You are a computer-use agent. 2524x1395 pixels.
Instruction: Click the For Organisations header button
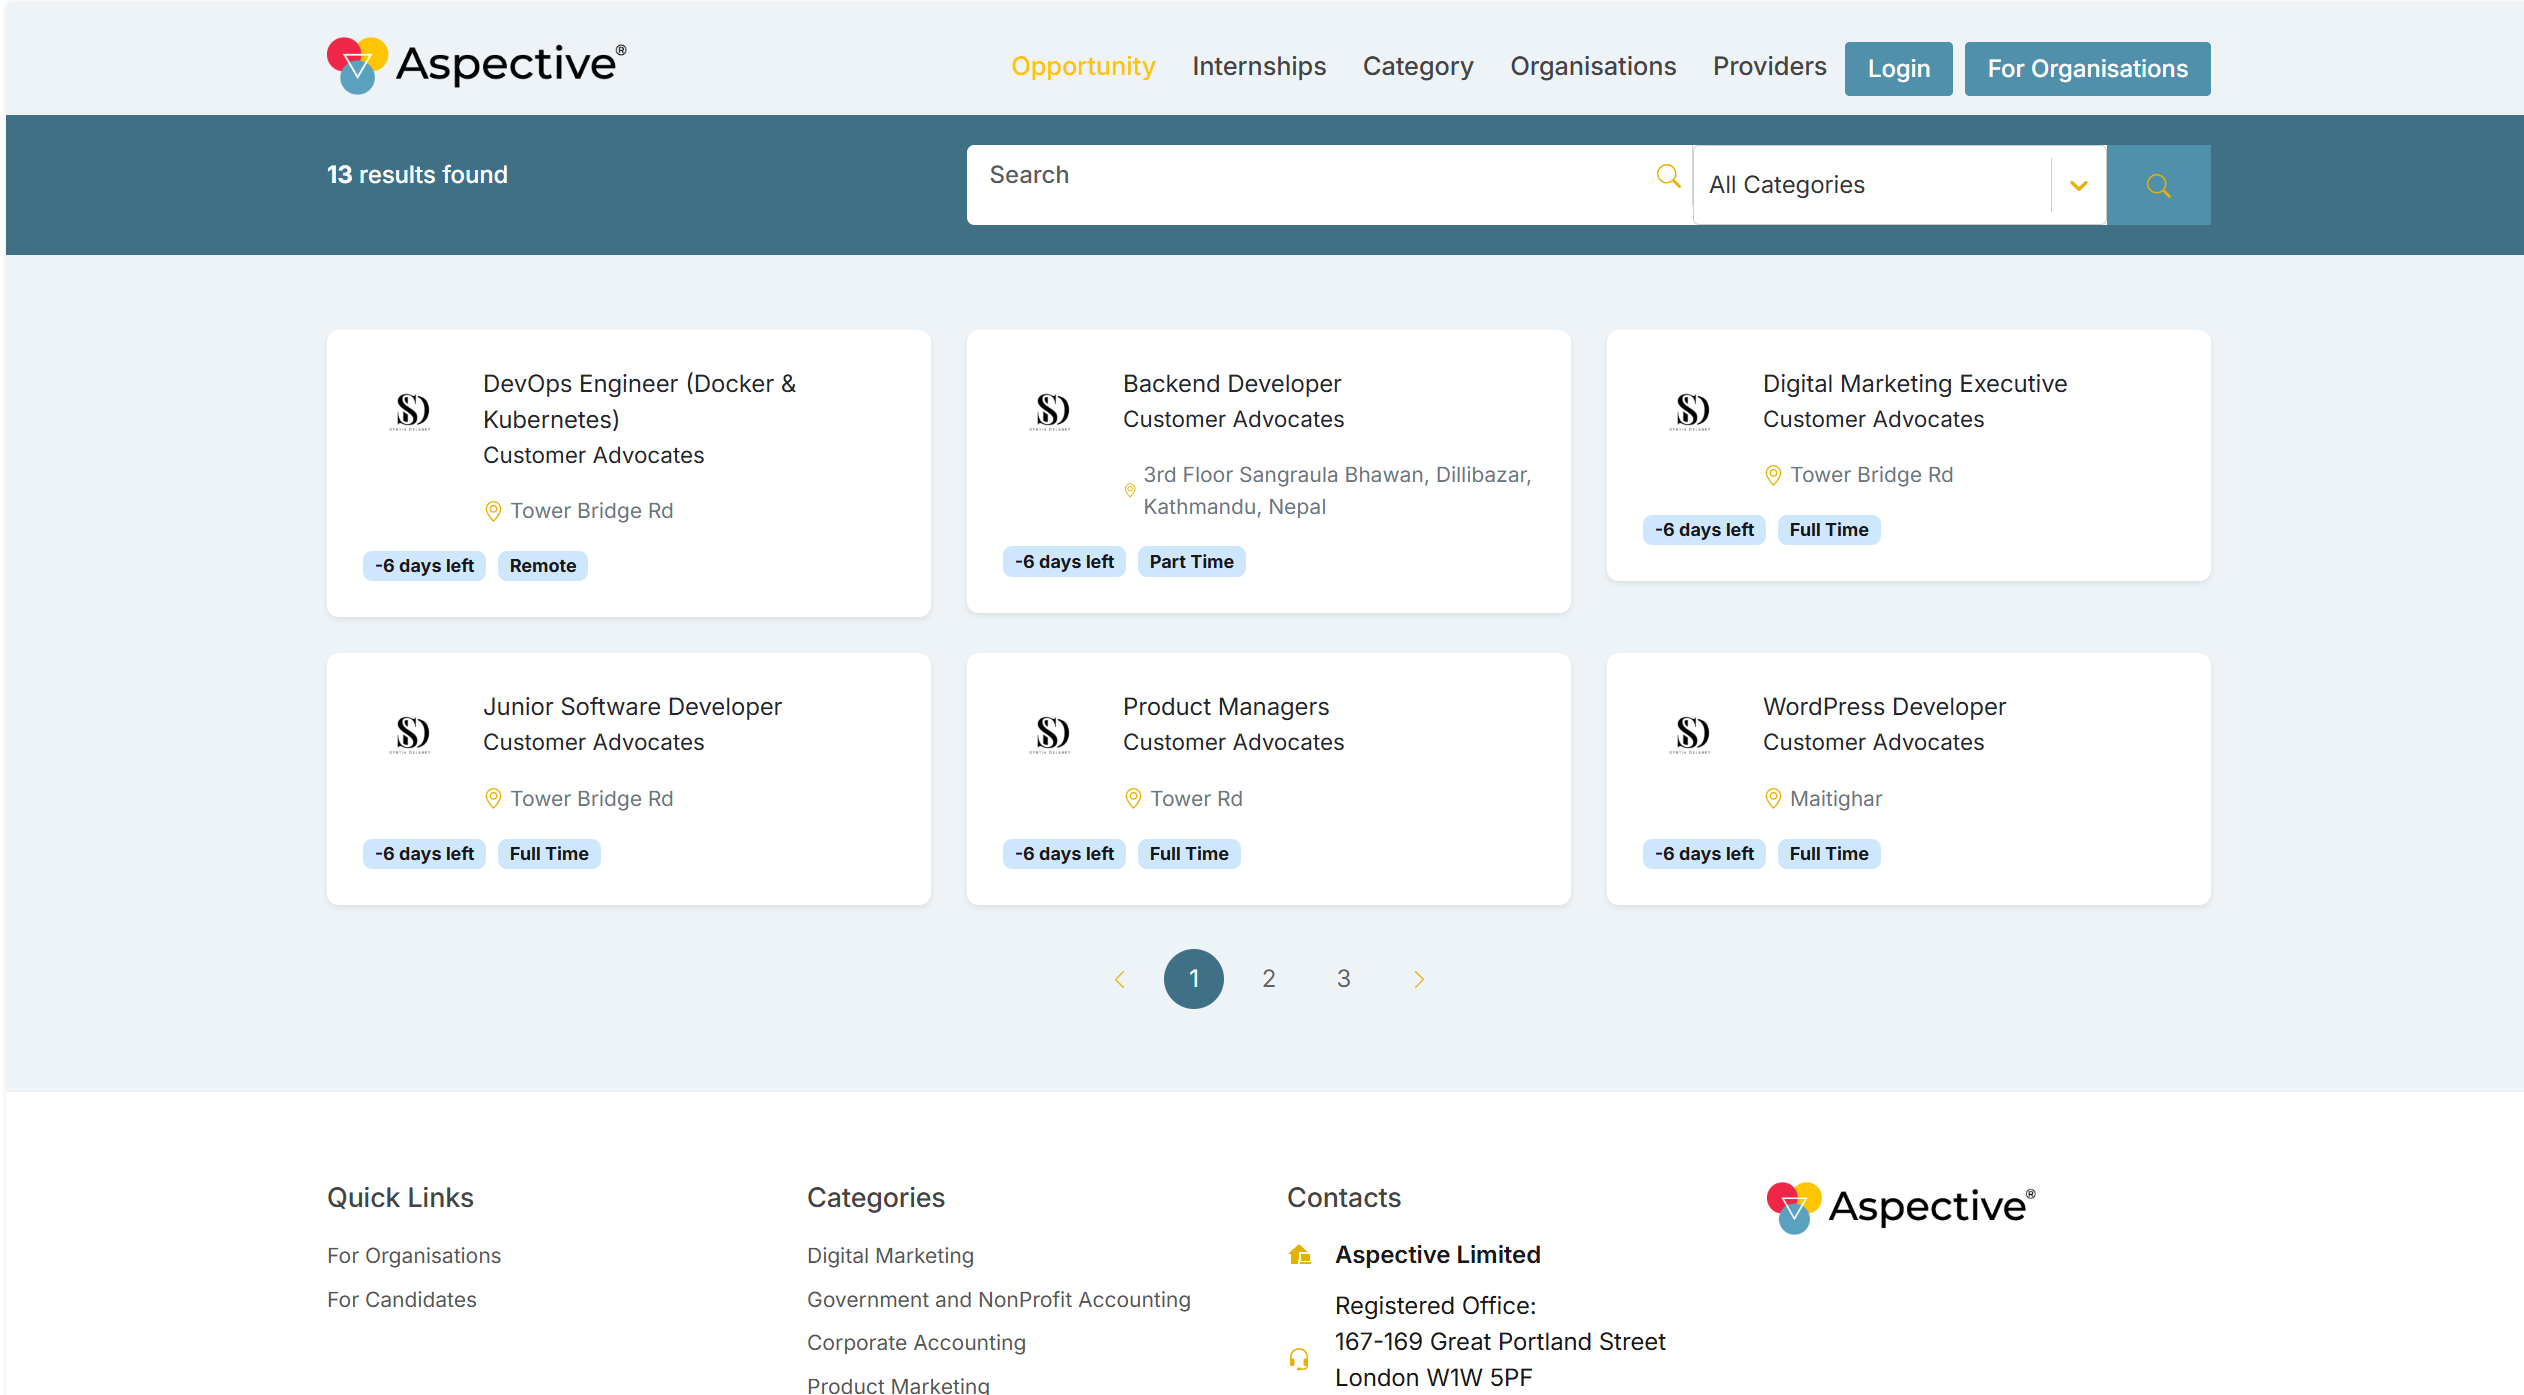(2087, 69)
